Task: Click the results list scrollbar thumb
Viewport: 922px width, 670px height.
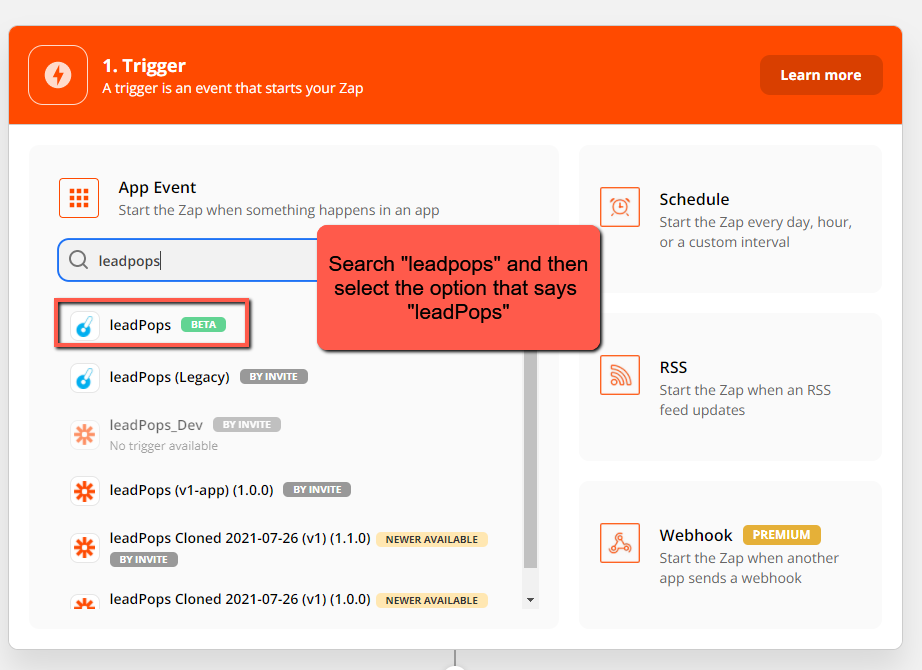Action: pos(530,459)
